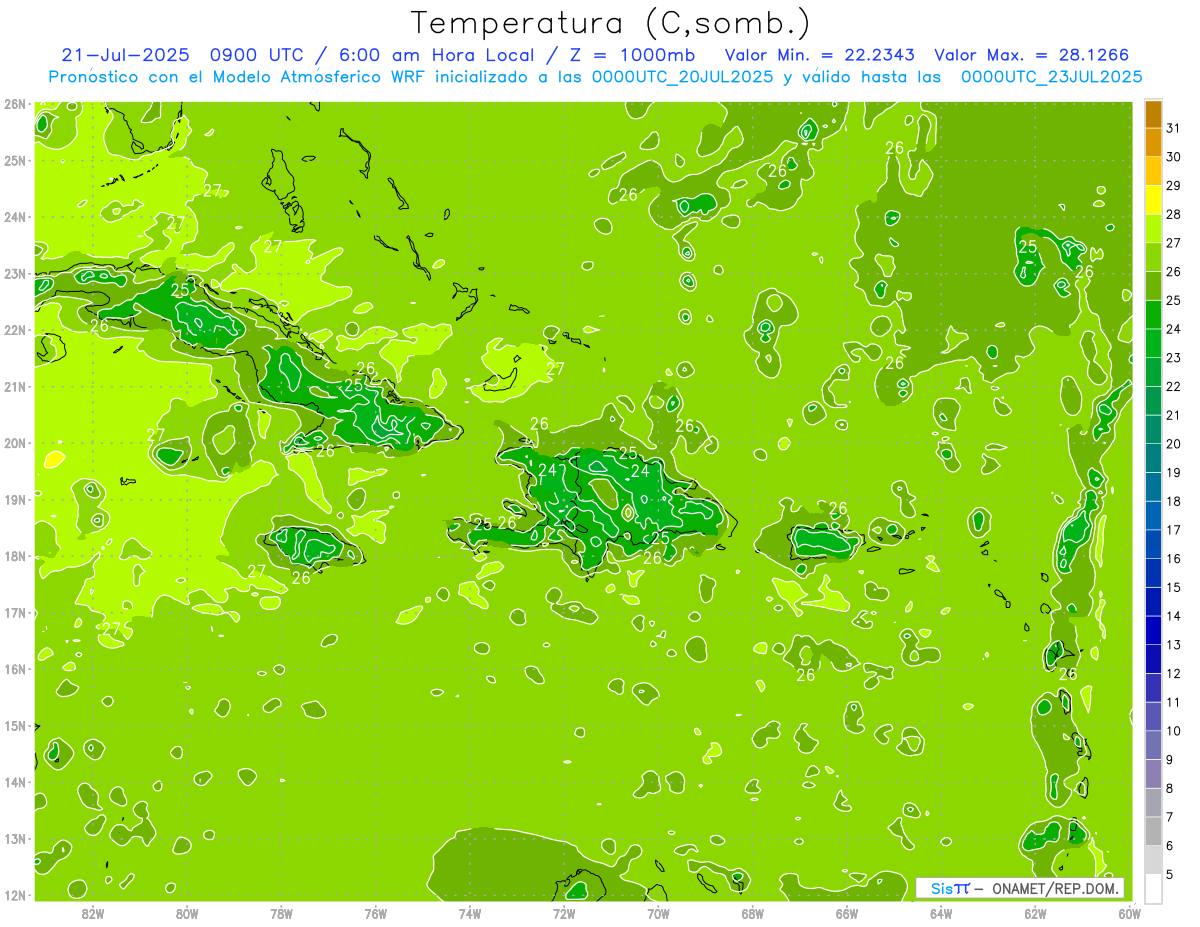1200x927 pixels.
Task: Click the color bar value label 29
Action: [x=1174, y=186]
